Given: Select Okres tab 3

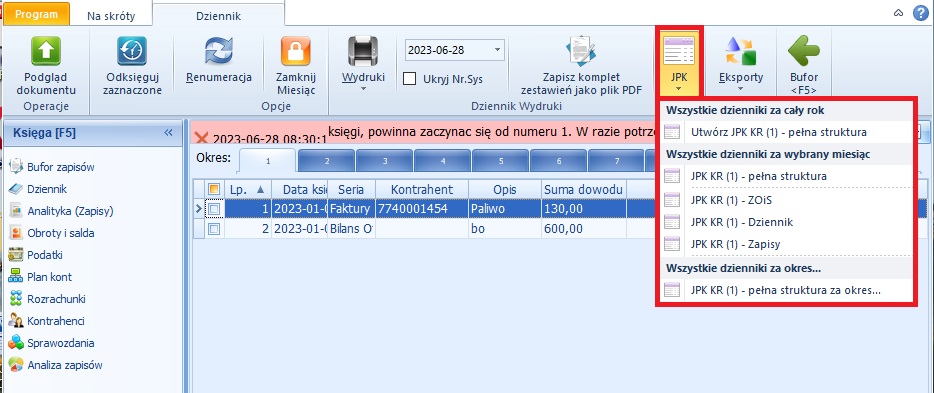Looking at the screenshot, I should (385, 161).
